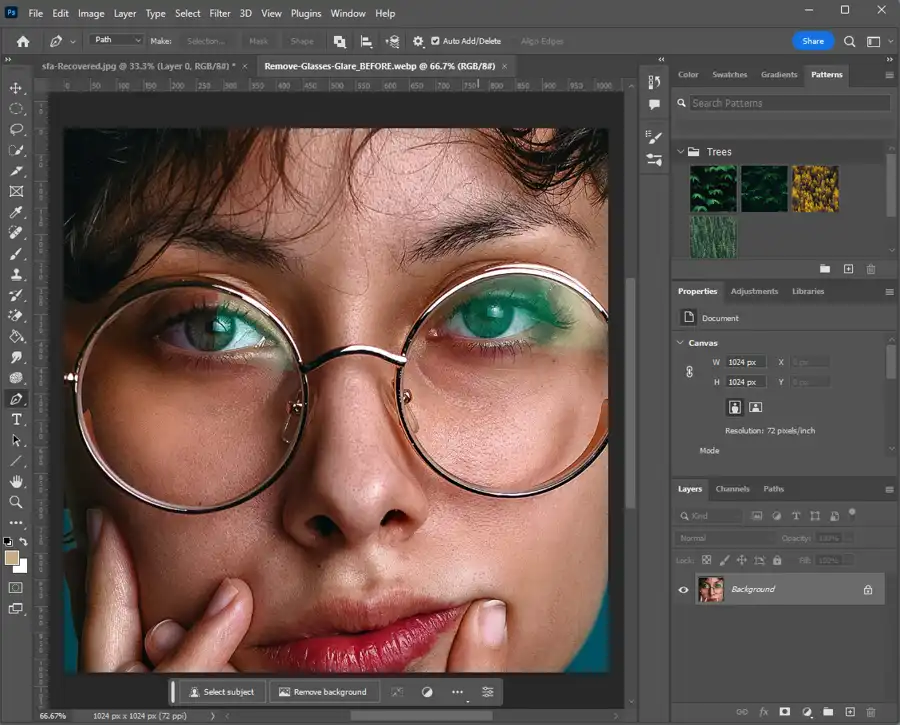
Task: Open the Path mode dropdown
Action: [117, 41]
